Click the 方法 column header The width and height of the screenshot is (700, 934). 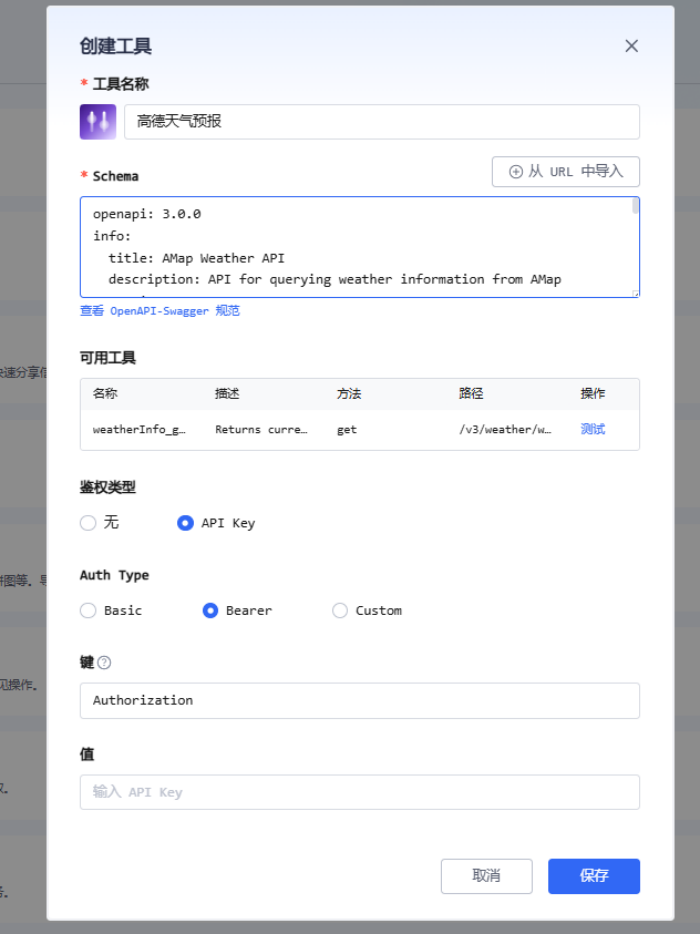pos(349,393)
